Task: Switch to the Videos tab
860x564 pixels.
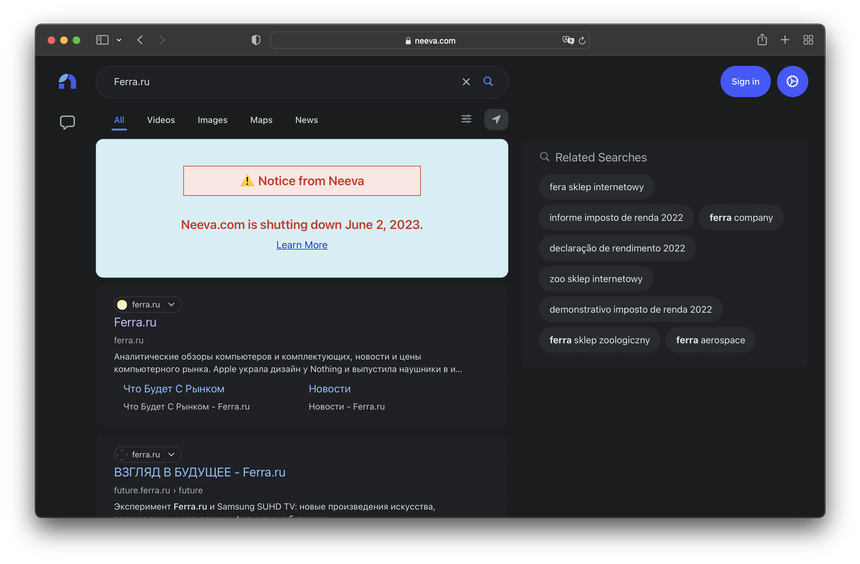Action: point(161,120)
